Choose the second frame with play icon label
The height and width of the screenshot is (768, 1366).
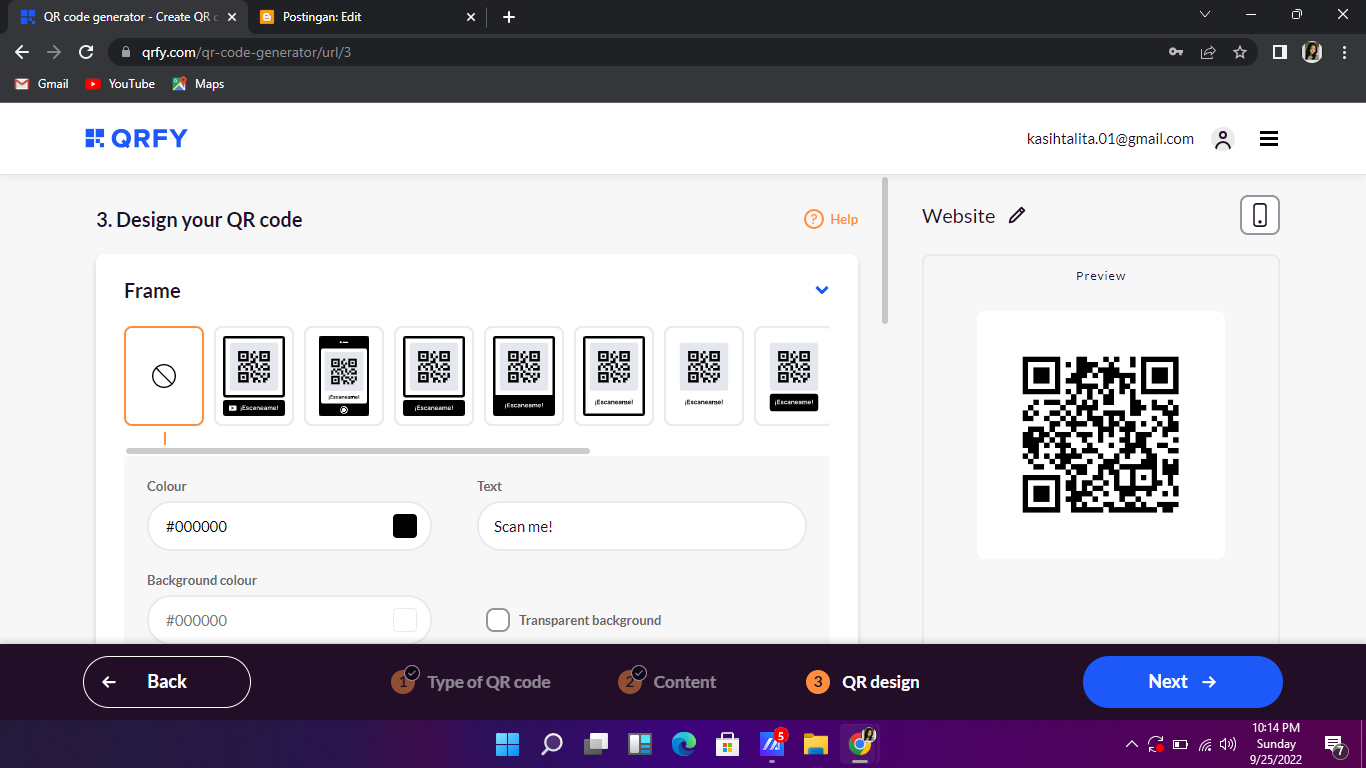[x=254, y=376]
